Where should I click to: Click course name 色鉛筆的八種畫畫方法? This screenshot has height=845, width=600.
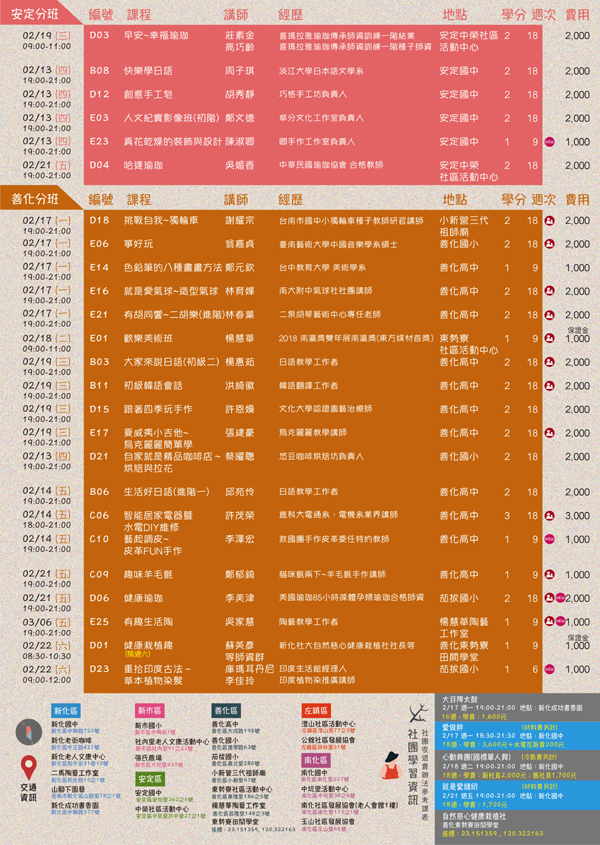click(173, 267)
